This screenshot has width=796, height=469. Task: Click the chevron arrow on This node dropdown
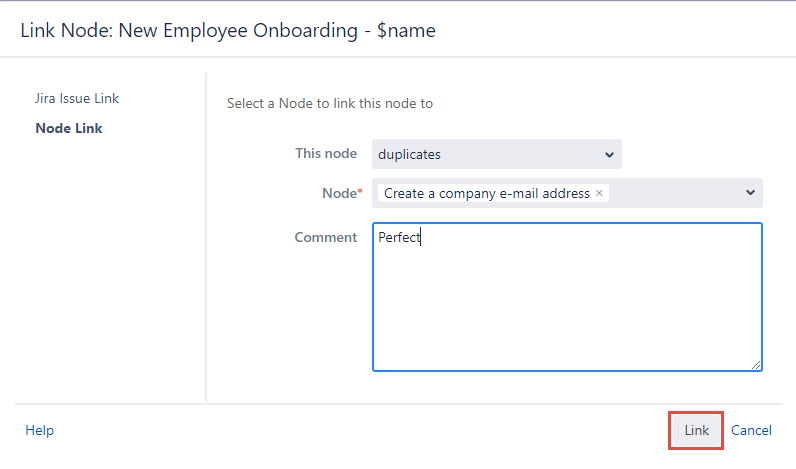[x=610, y=155]
